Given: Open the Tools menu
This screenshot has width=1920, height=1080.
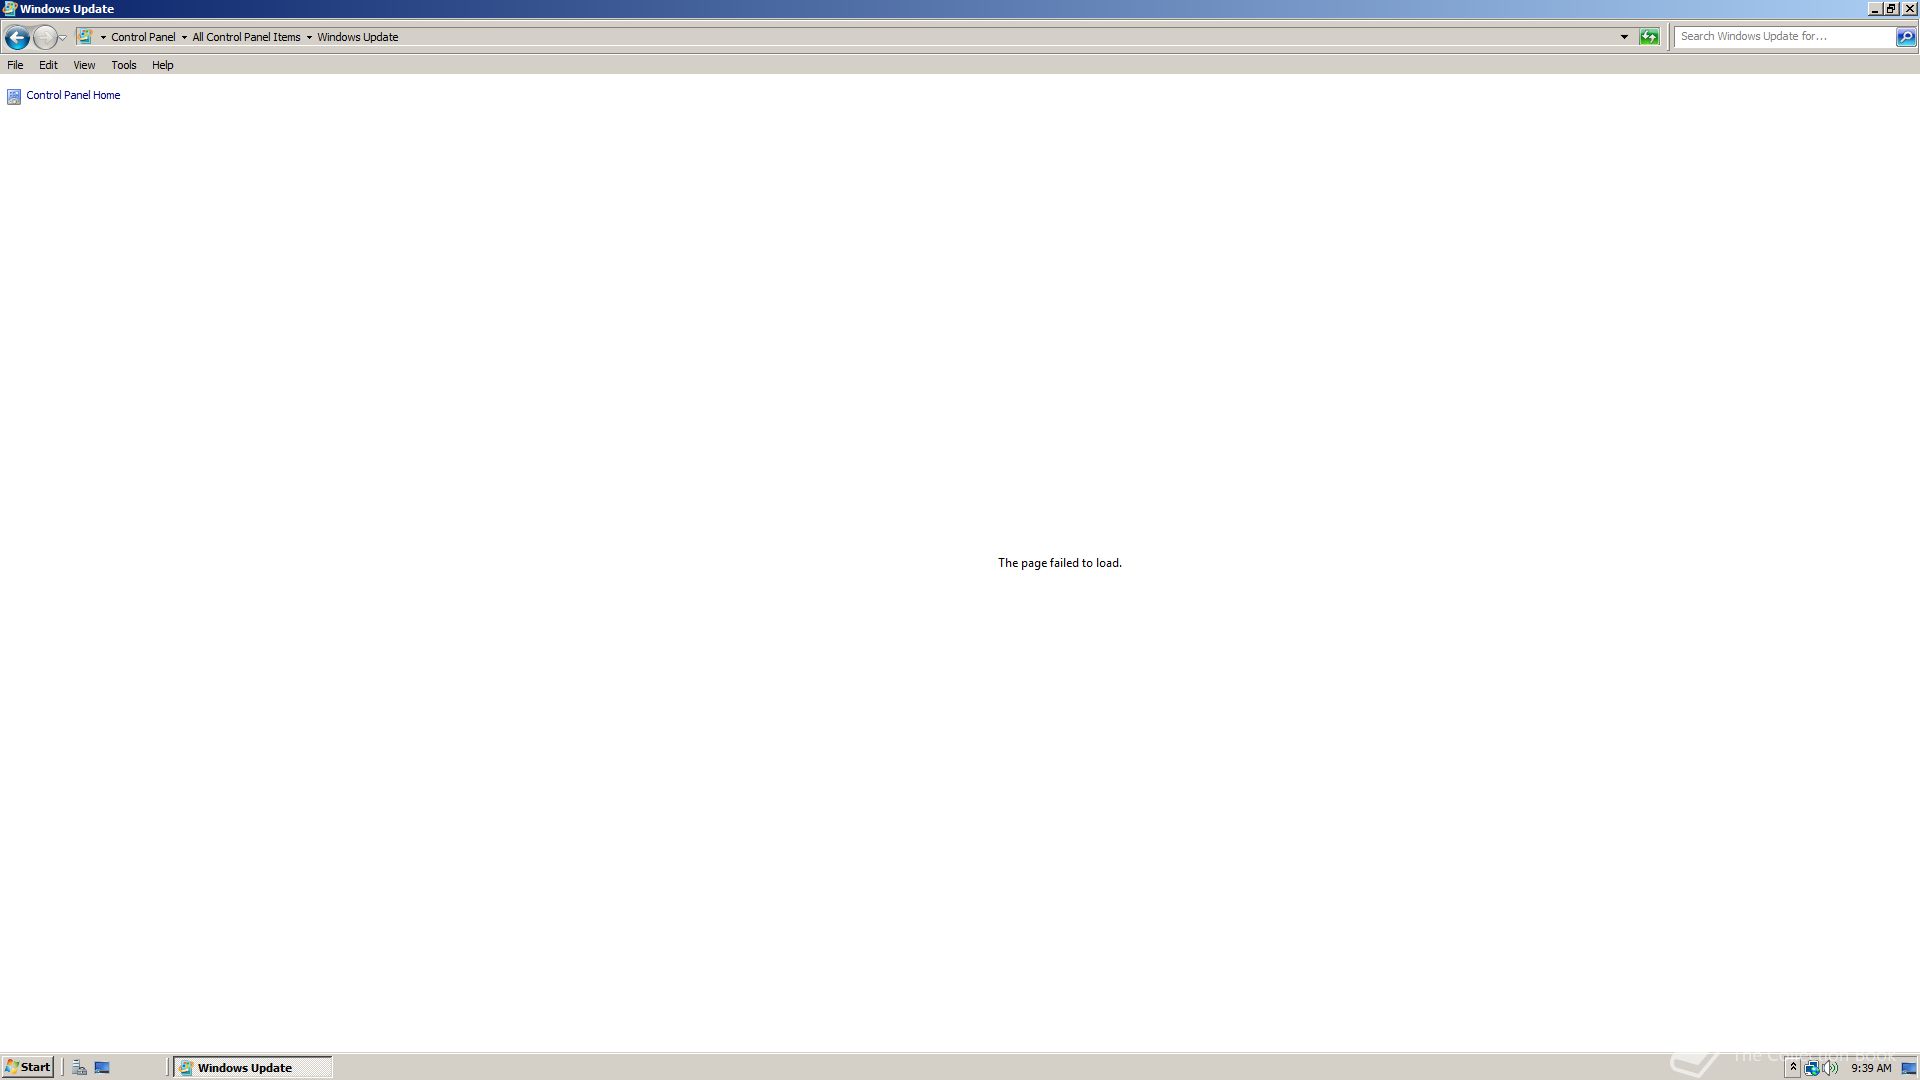Looking at the screenshot, I should [124, 65].
